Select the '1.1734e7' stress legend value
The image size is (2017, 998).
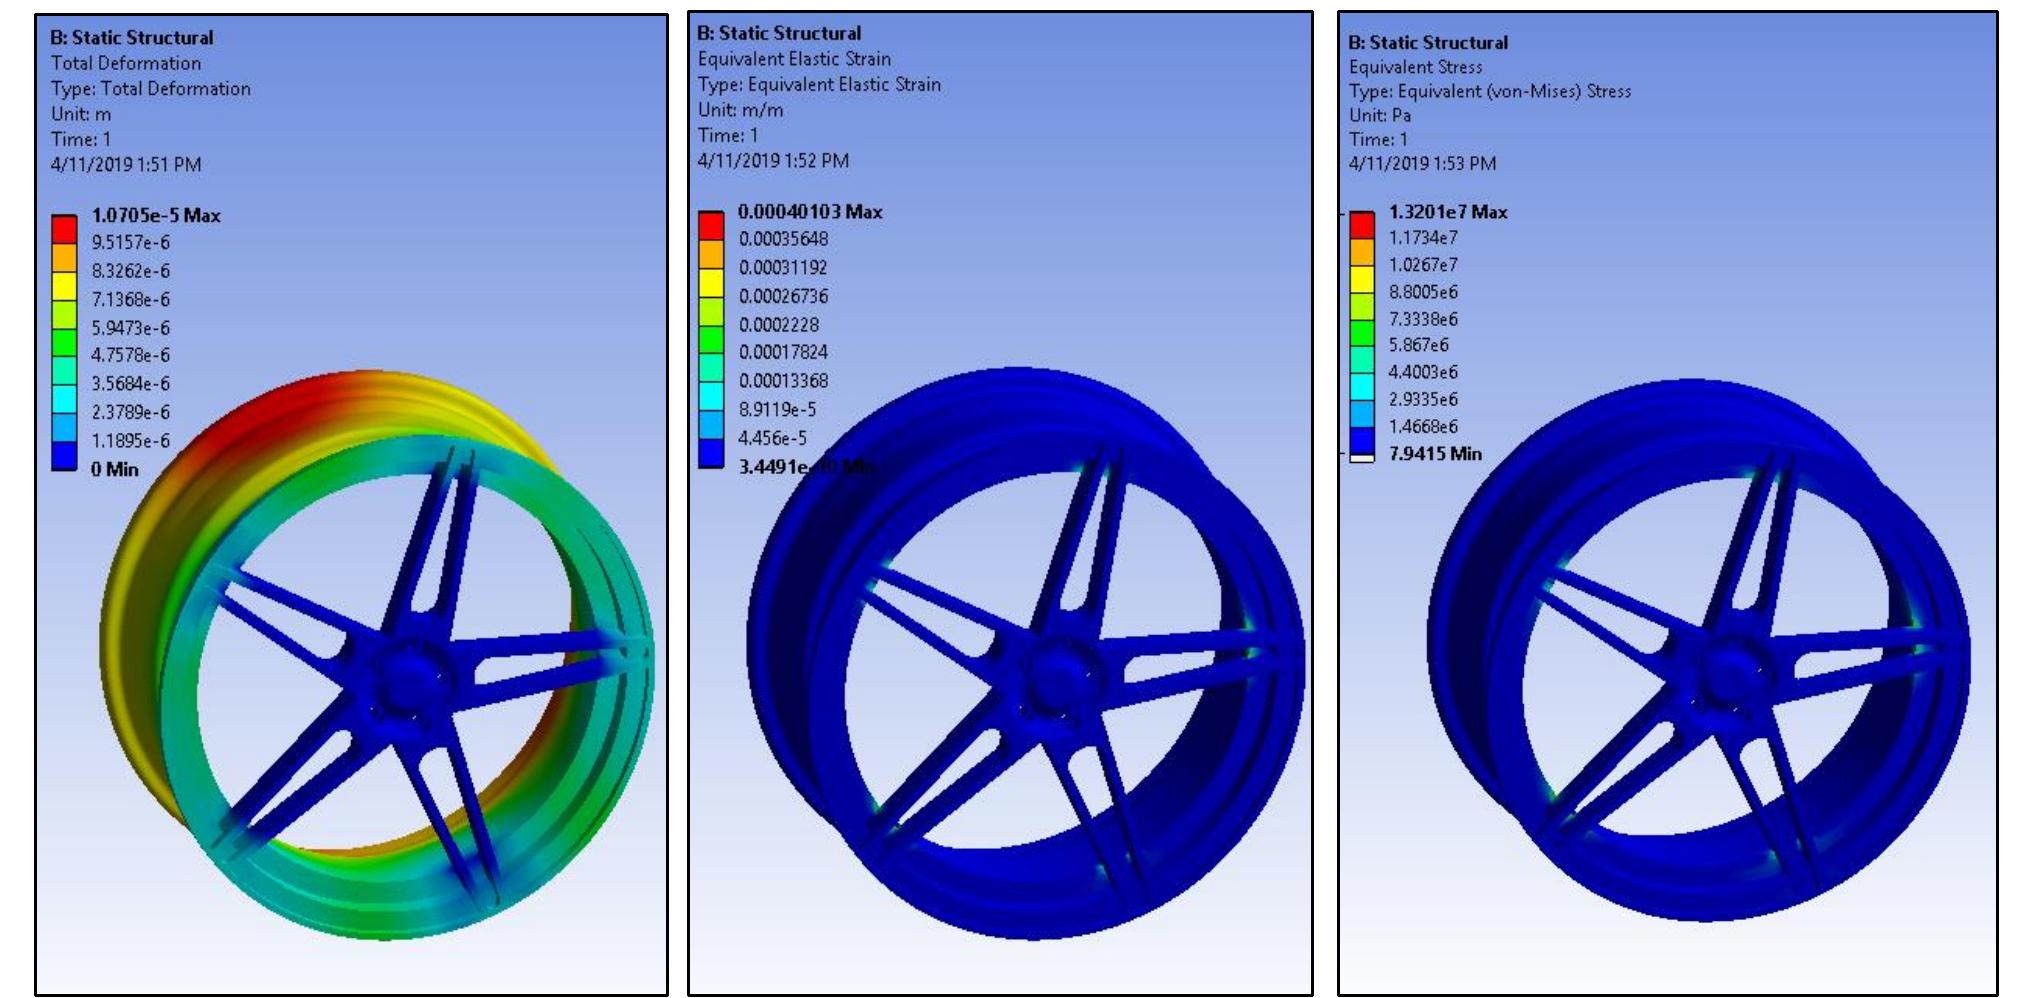[x=1423, y=237]
